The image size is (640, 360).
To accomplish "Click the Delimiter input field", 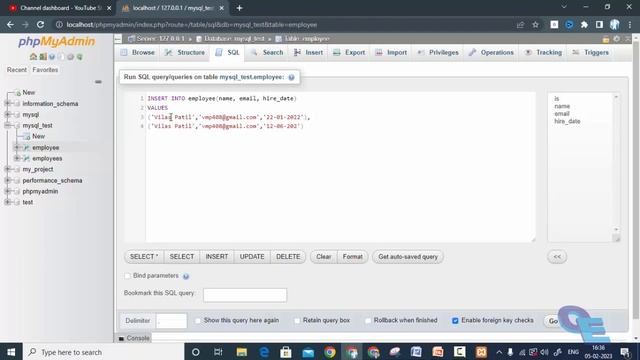I will pyautogui.click(x=171, y=321).
